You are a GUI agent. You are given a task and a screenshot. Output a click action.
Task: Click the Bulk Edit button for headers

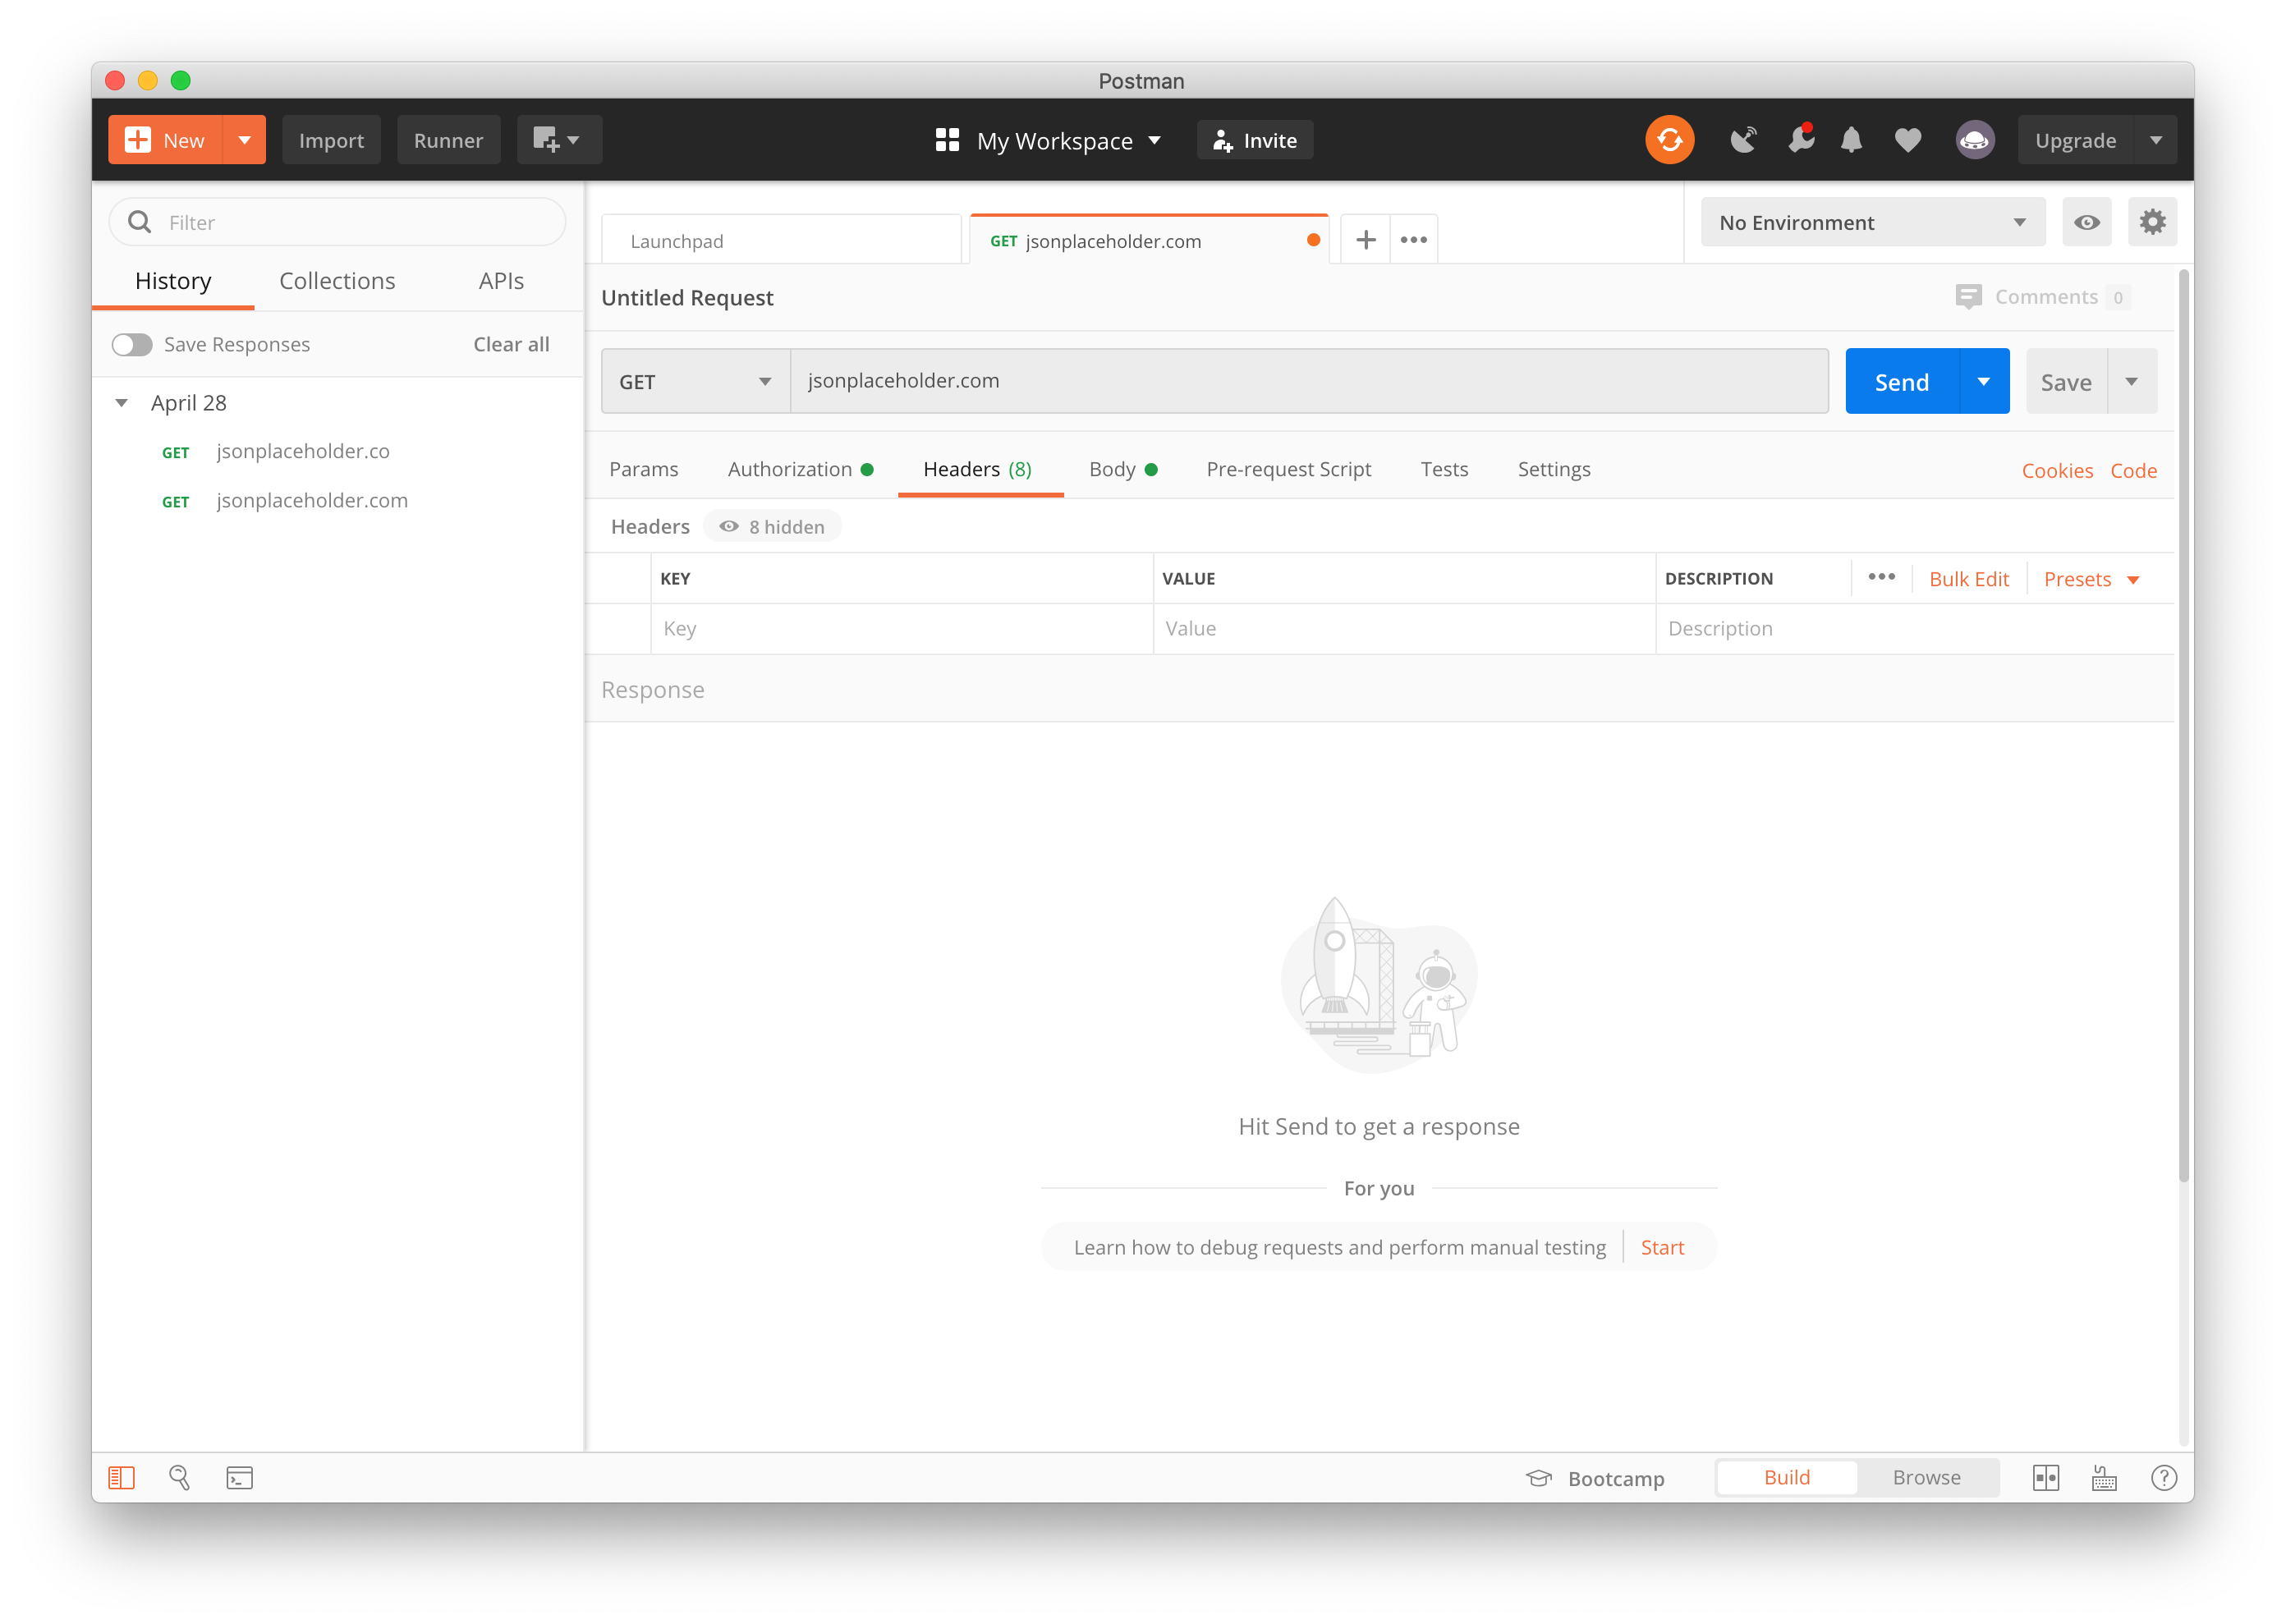pyautogui.click(x=1968, y=578)
